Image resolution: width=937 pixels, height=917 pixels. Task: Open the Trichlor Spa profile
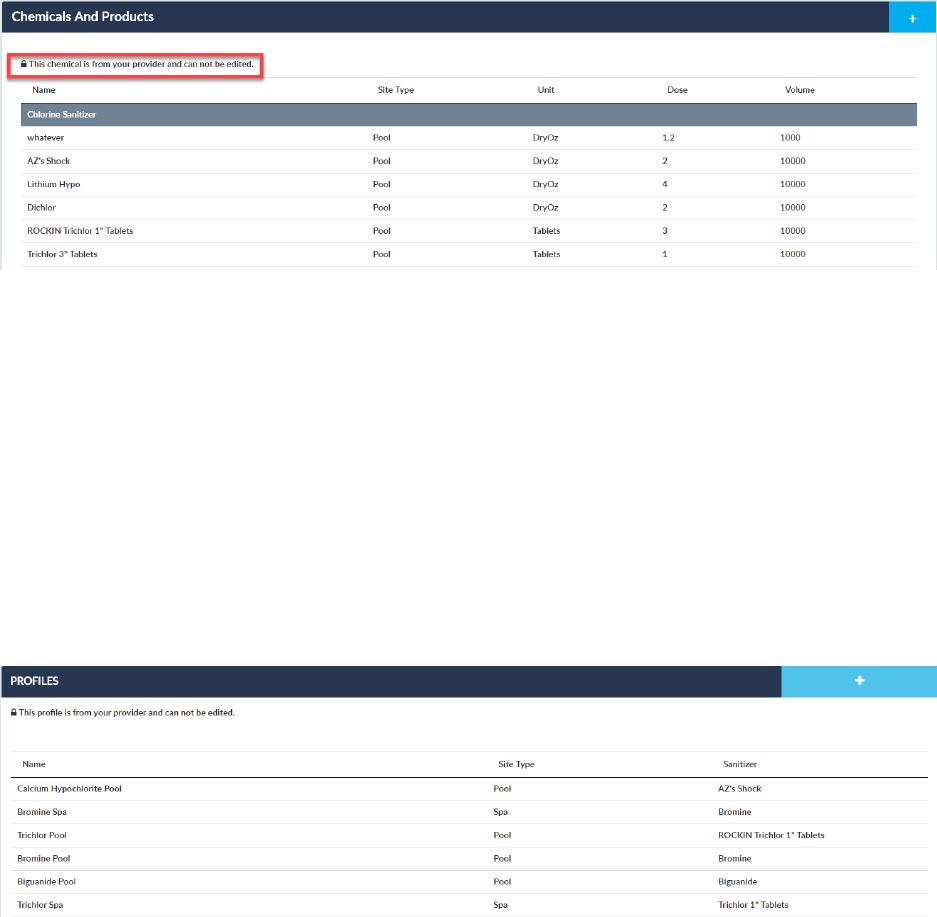click(469, 905)
